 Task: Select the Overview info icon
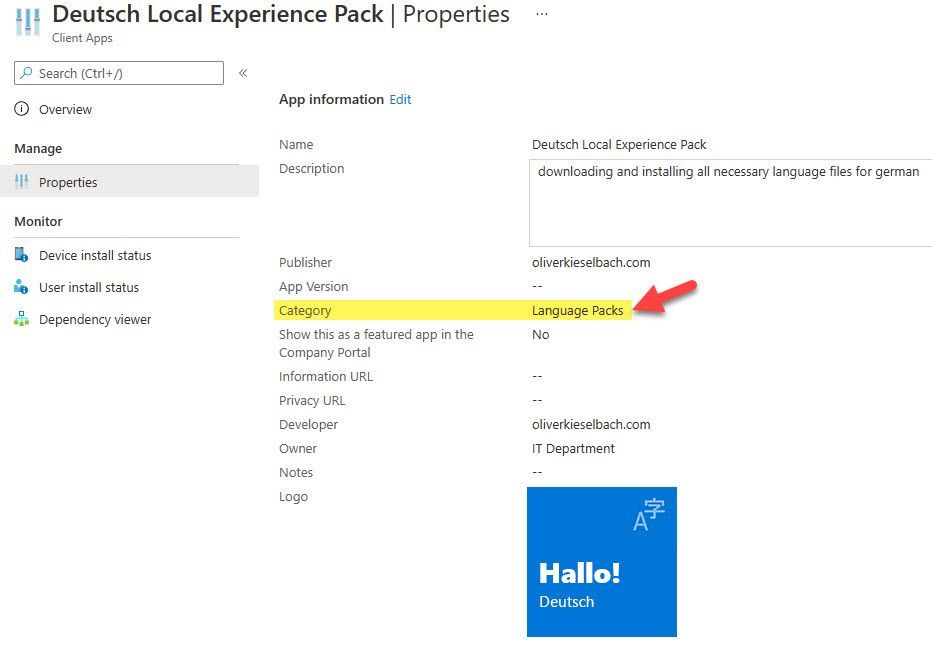(20, 109)
